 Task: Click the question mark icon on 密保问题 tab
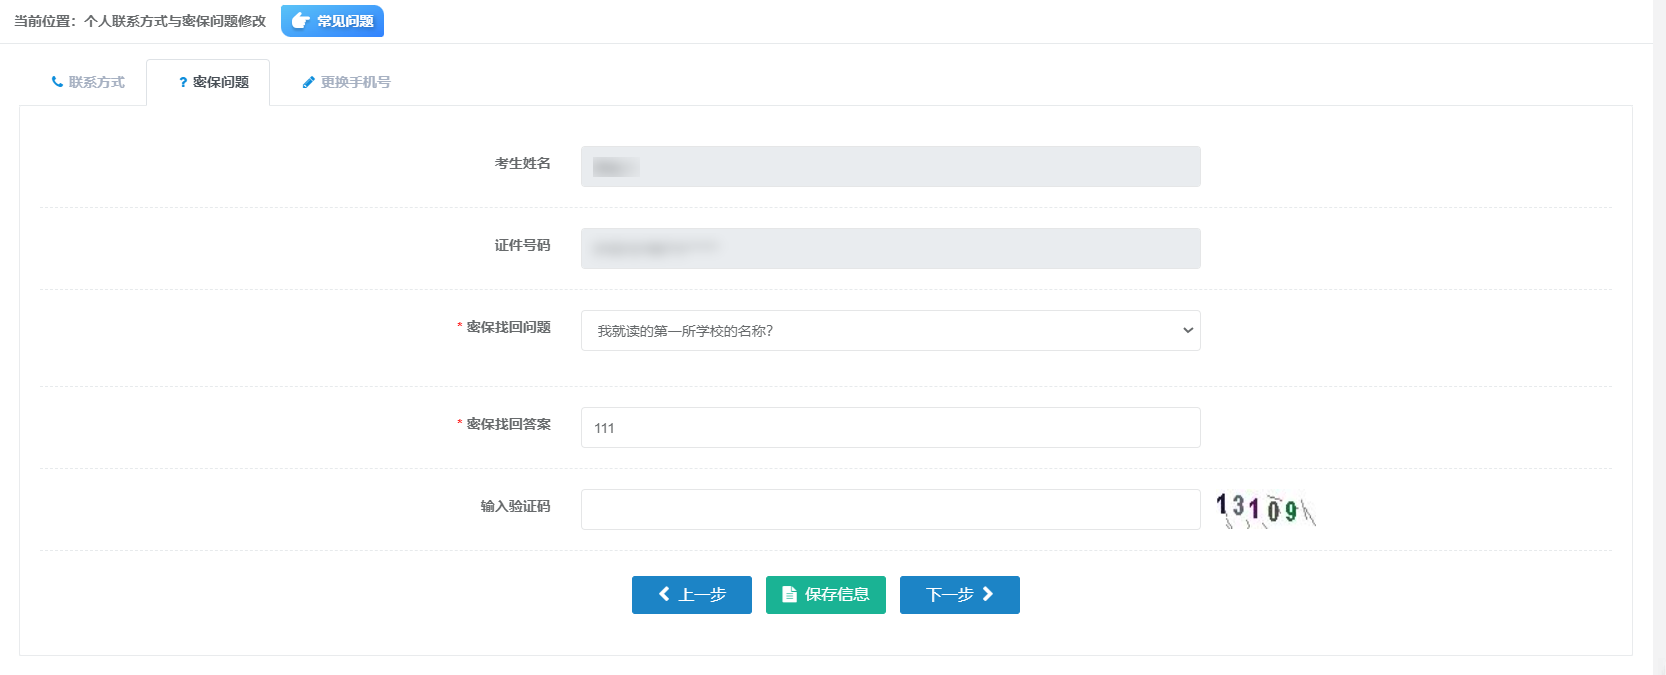[183, 82]
